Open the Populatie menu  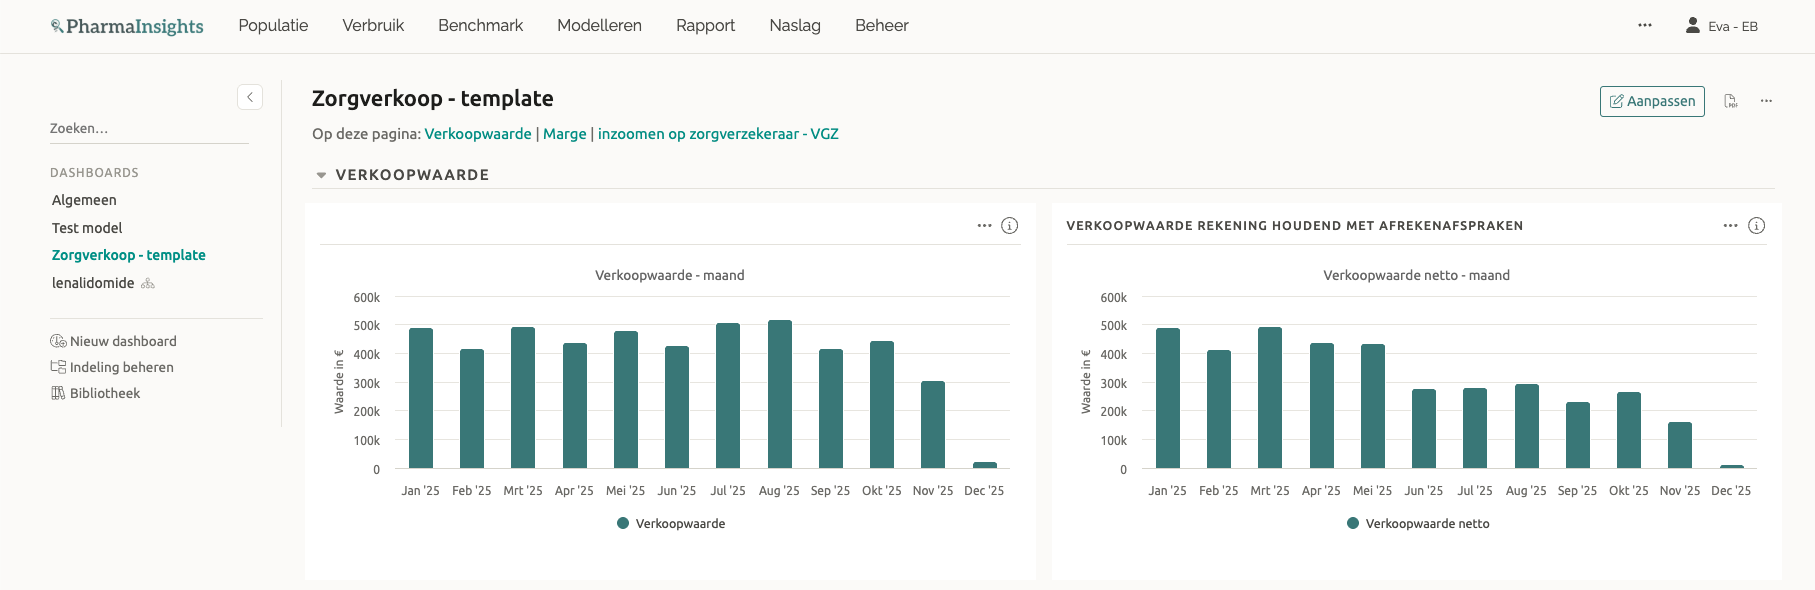[273, 26]
